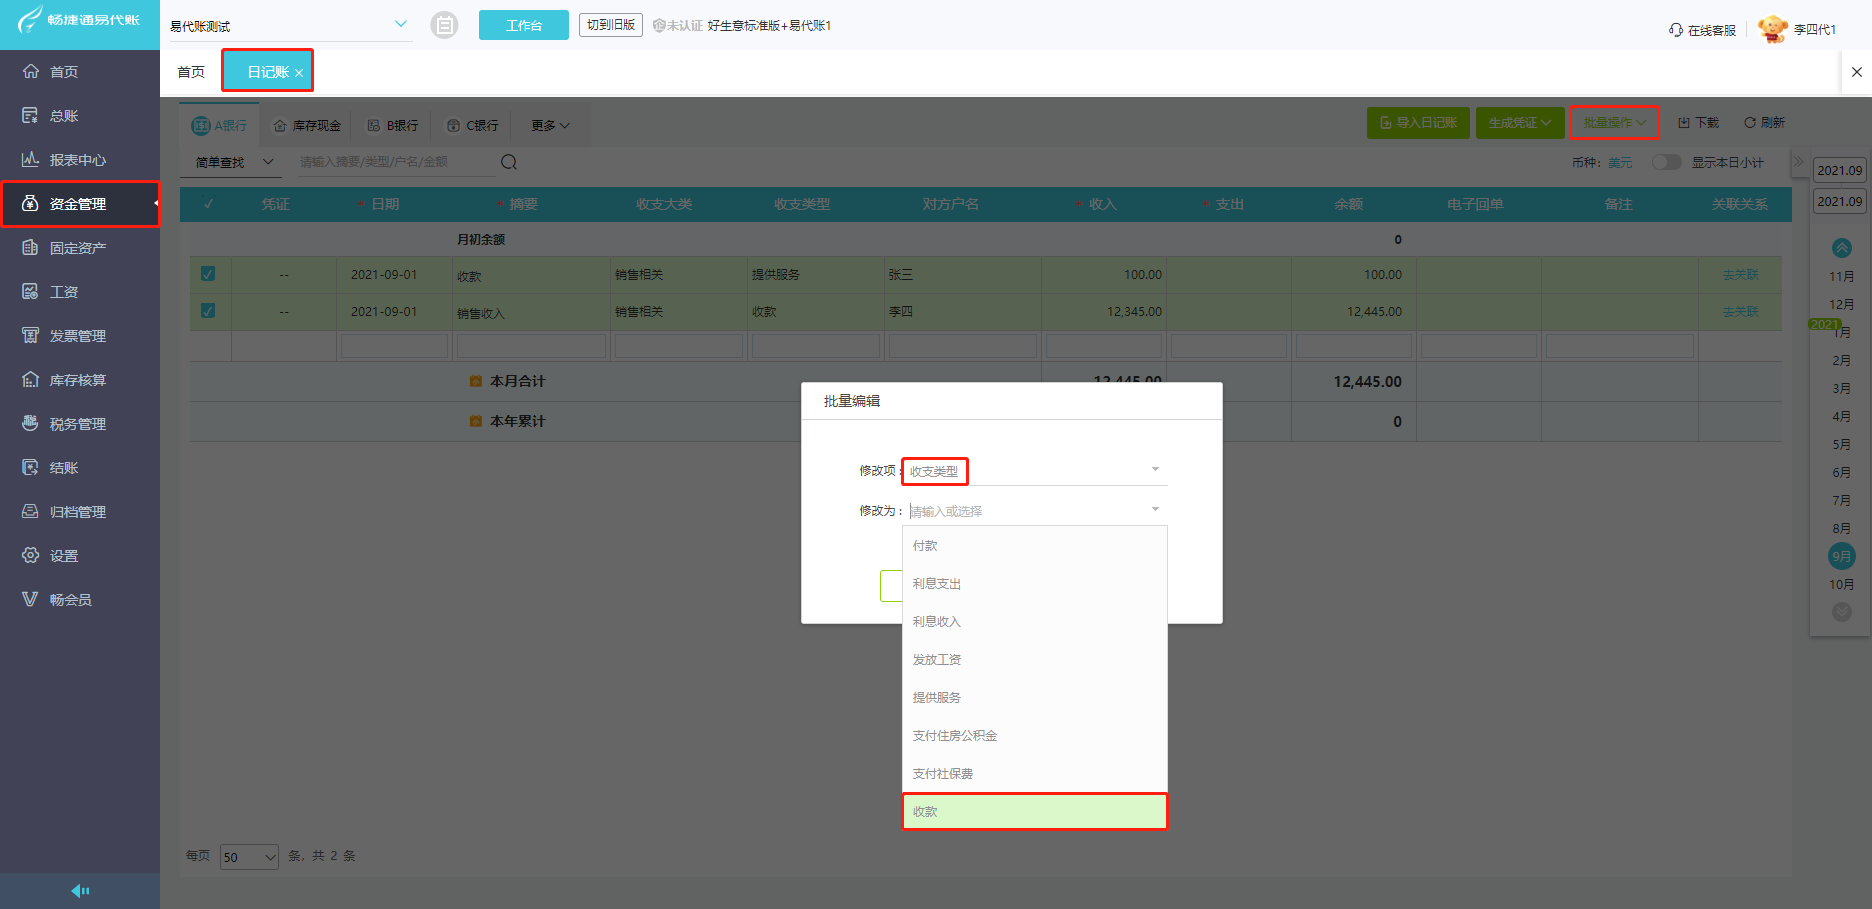
Task: Open the 修改项 收支类型 dropdown
Action: tap(1035, 470)
